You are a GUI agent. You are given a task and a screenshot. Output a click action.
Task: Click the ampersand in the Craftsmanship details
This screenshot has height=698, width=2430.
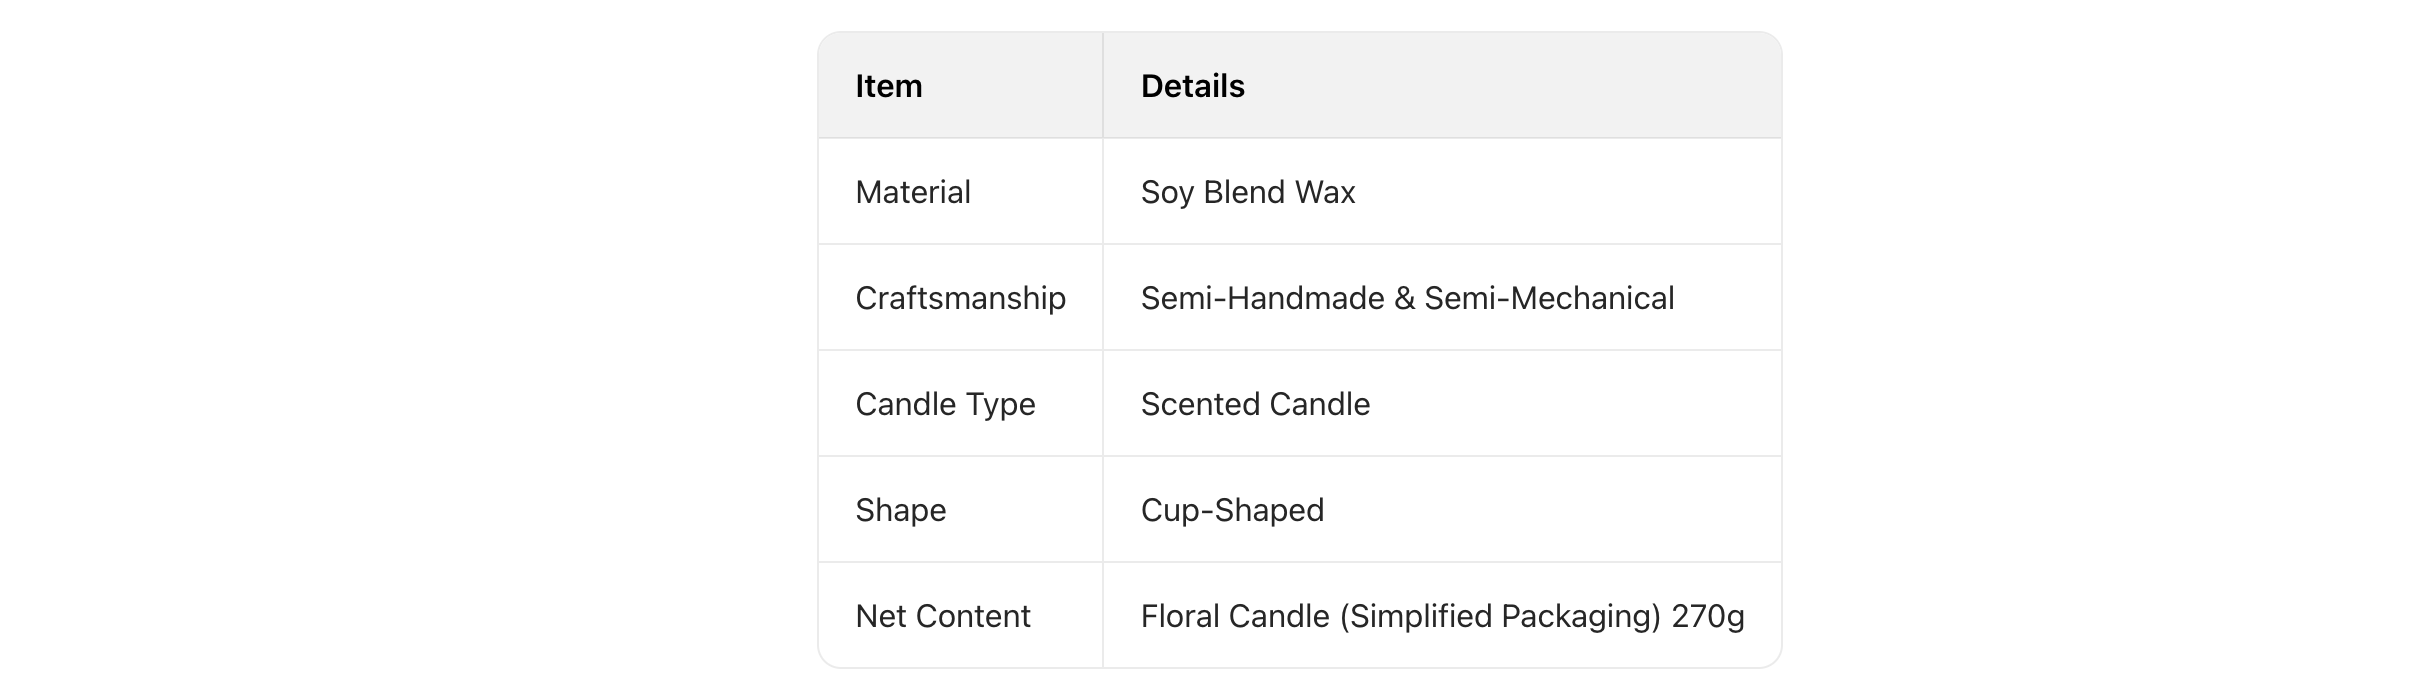(x=1405, y=298)
